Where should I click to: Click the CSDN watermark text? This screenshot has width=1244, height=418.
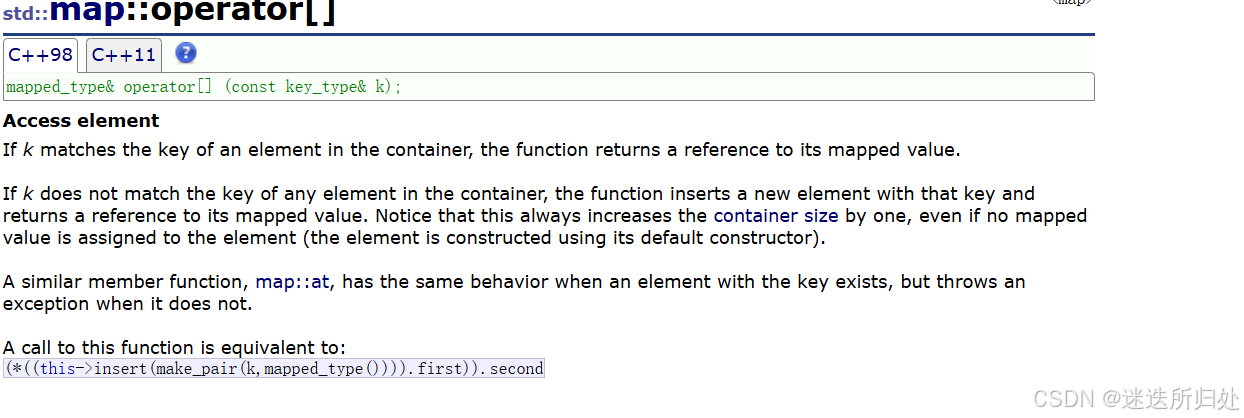point(1137,400)
